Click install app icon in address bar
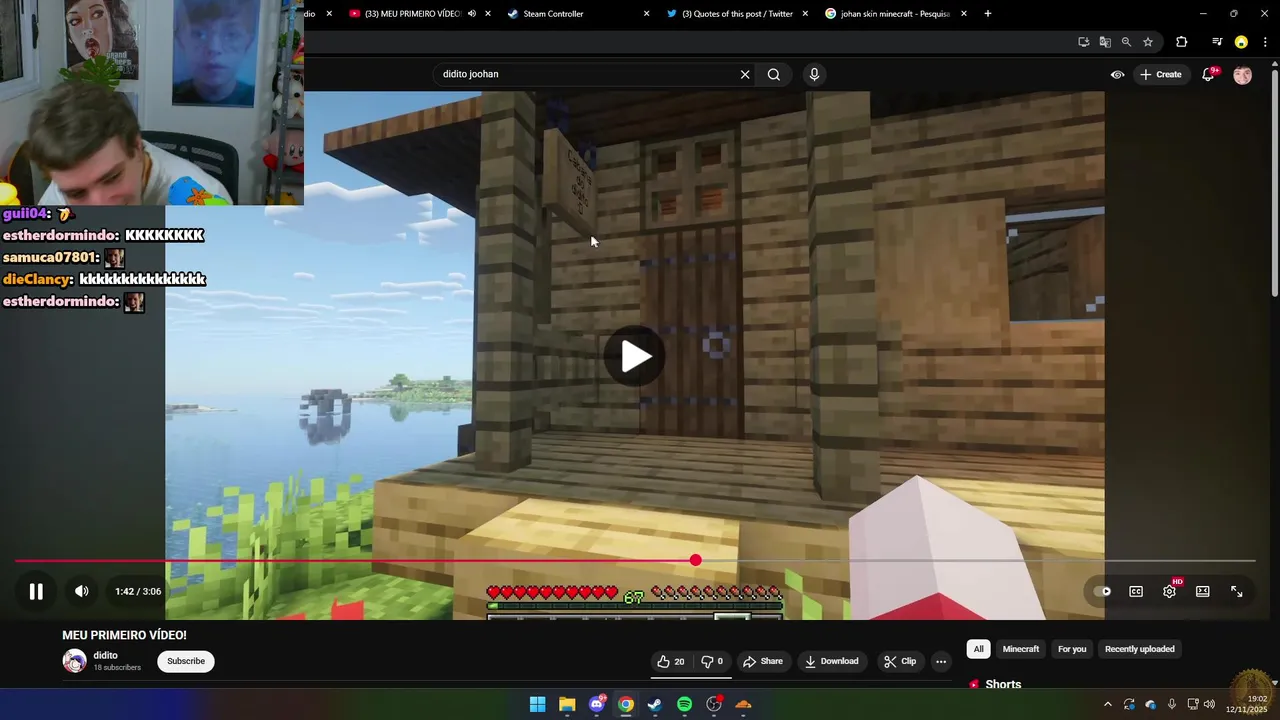Viewport: 1280px width, 720px height. (x=1083, y=42)
